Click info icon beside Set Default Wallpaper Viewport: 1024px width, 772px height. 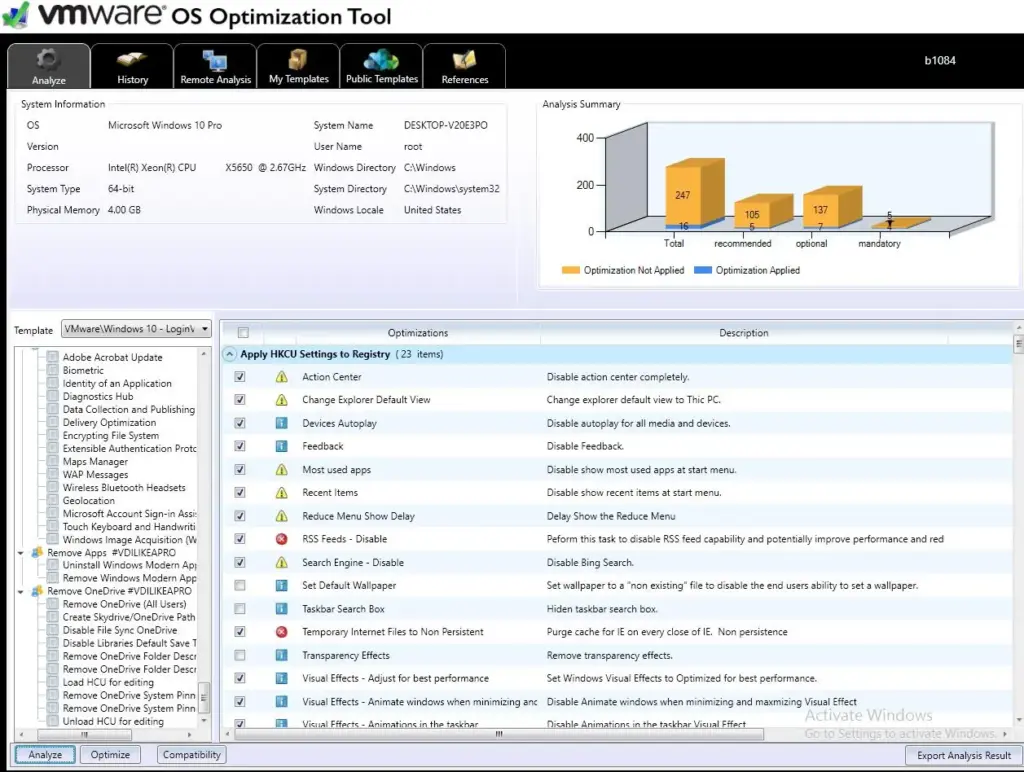click(281, 585)
